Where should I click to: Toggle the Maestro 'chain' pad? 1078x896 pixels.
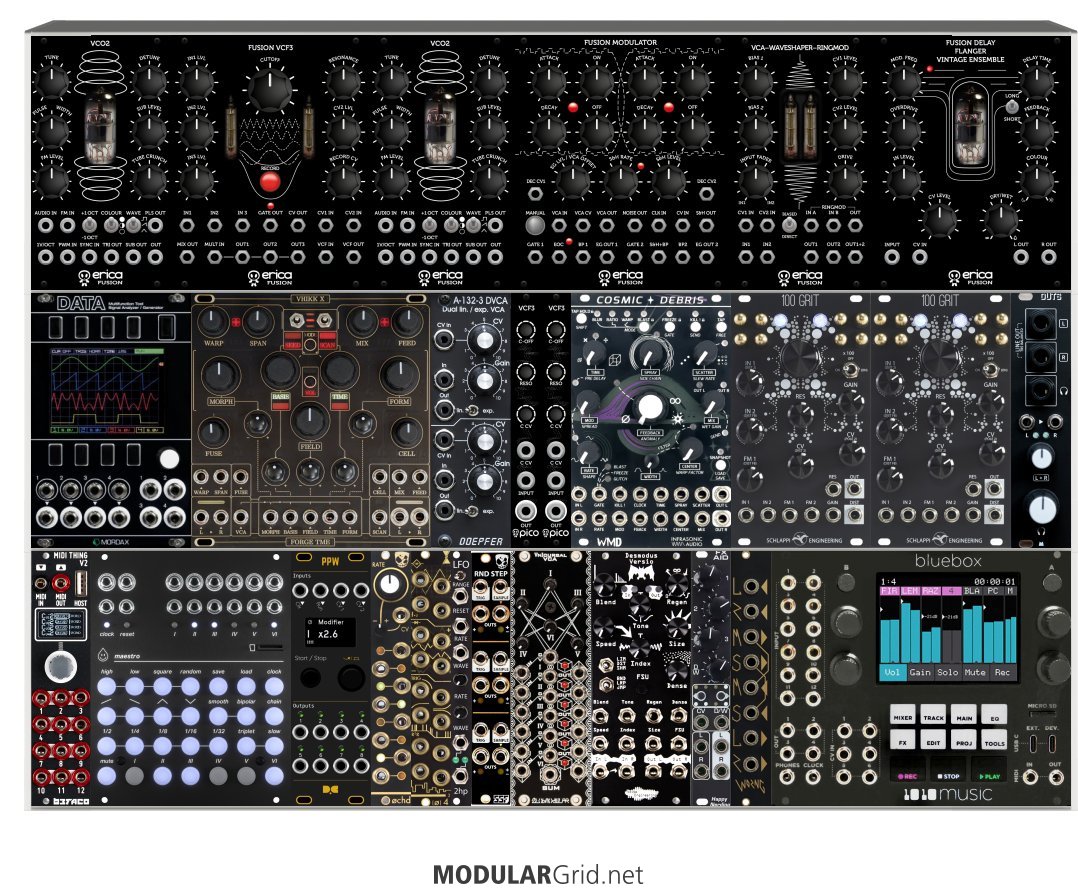coord(274,716)
